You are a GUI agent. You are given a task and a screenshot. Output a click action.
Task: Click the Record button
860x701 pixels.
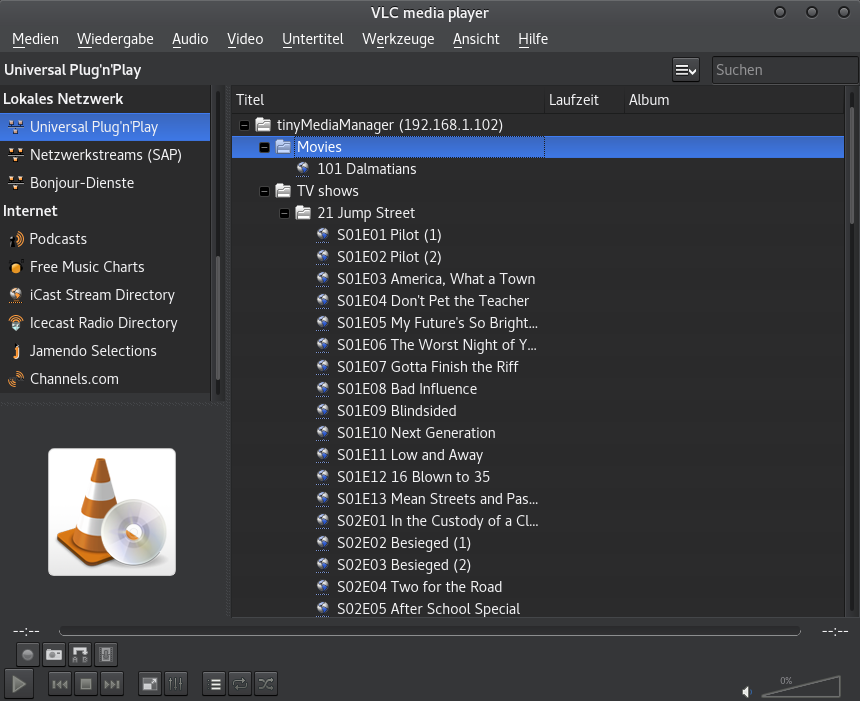(x=29, y=654)
